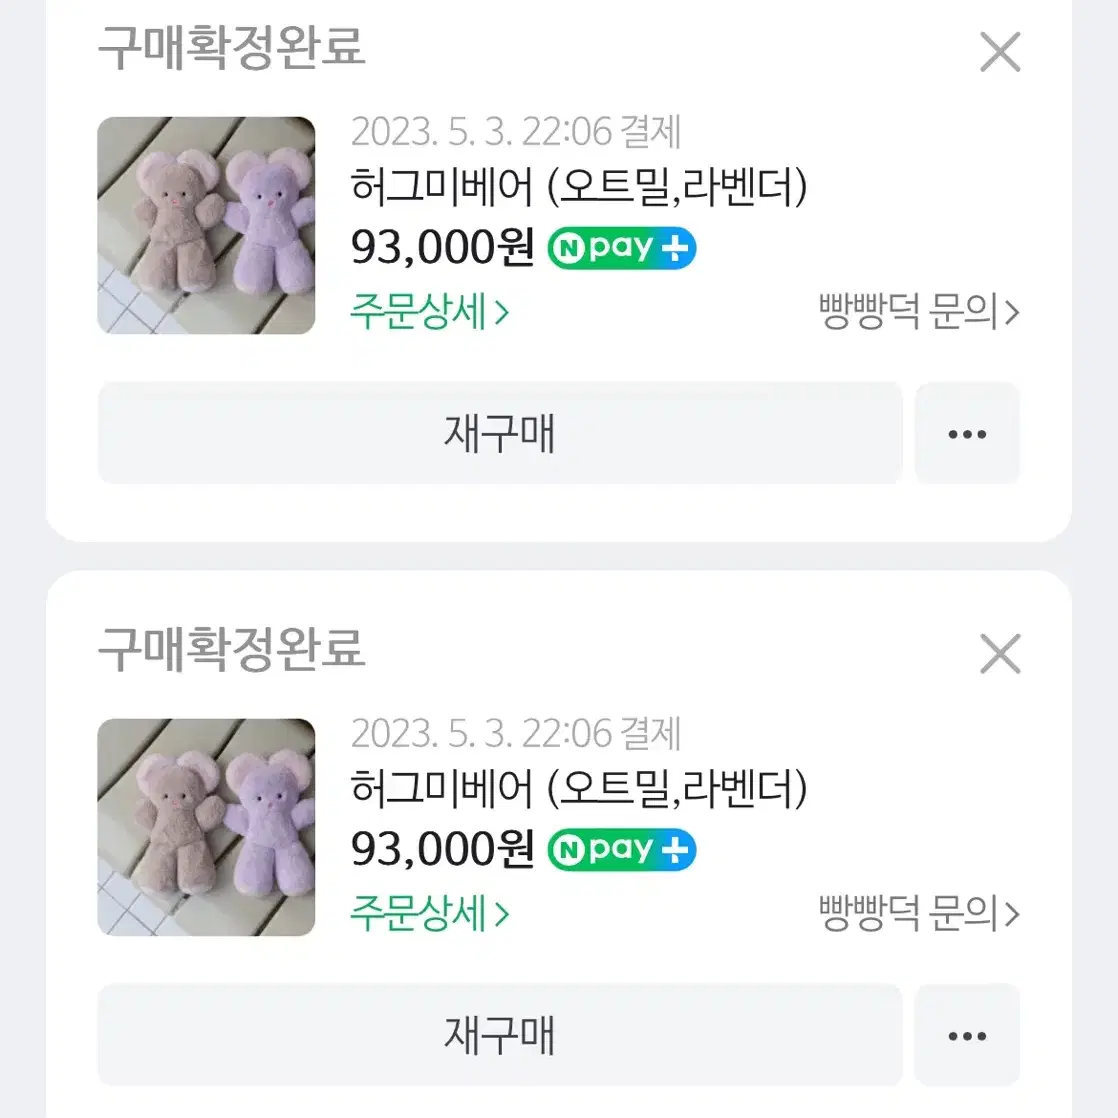Dismiss the second order card with X
Viewport: 1118px width, 1118px height.
pyautogui.click(x=1000, y=654)
